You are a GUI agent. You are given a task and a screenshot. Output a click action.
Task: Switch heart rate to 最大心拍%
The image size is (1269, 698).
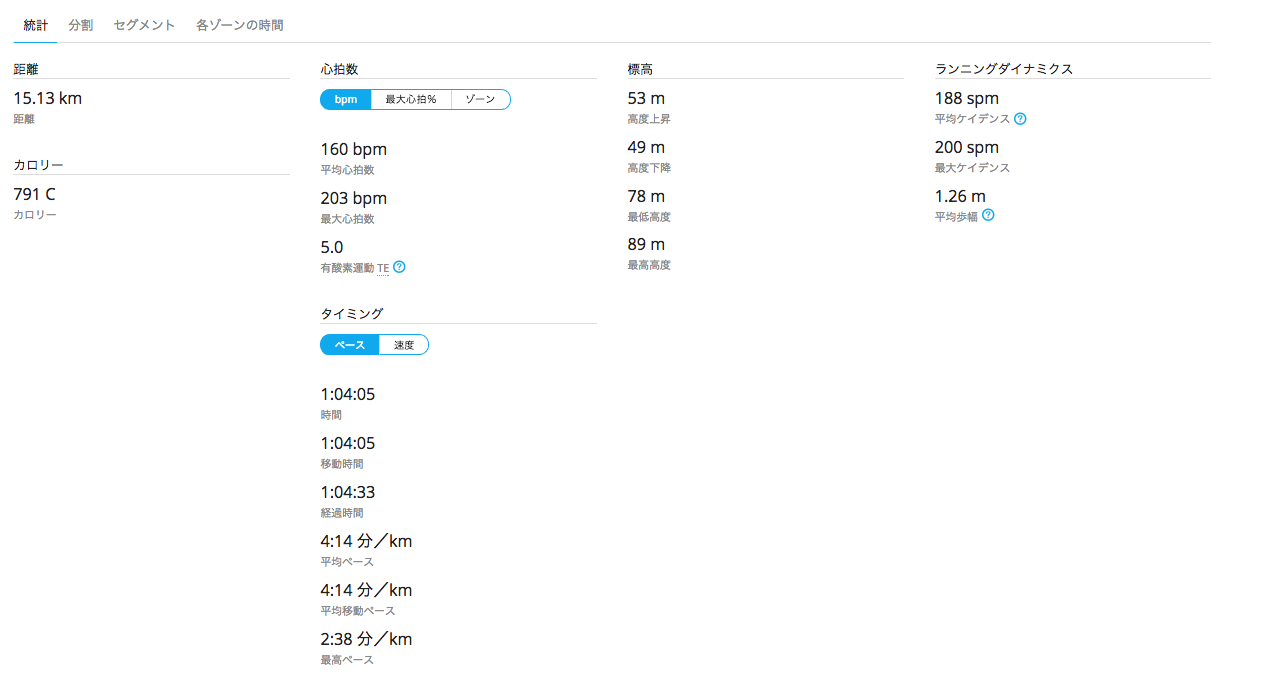coord(411,100)
